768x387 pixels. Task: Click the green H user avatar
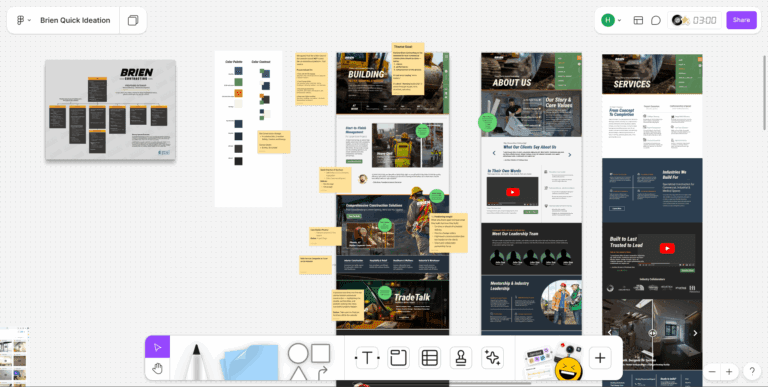pos(608,20)
